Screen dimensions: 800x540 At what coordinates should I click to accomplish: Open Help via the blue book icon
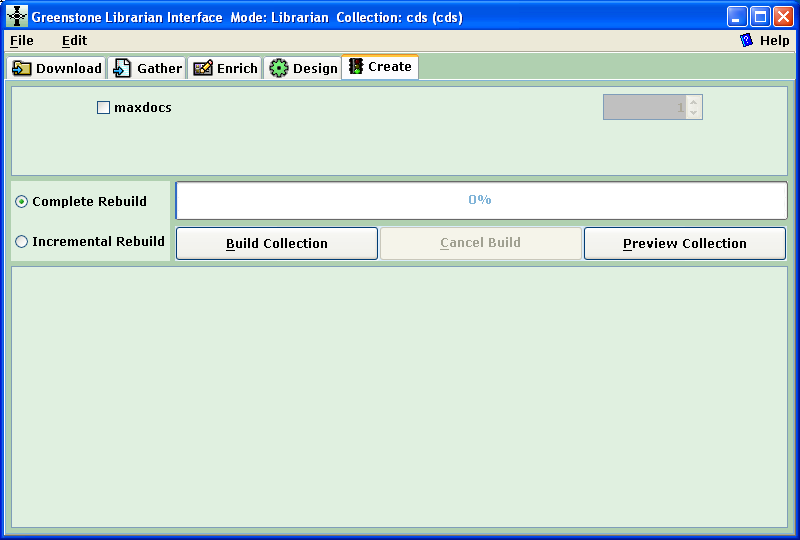(x=746, y=41)
